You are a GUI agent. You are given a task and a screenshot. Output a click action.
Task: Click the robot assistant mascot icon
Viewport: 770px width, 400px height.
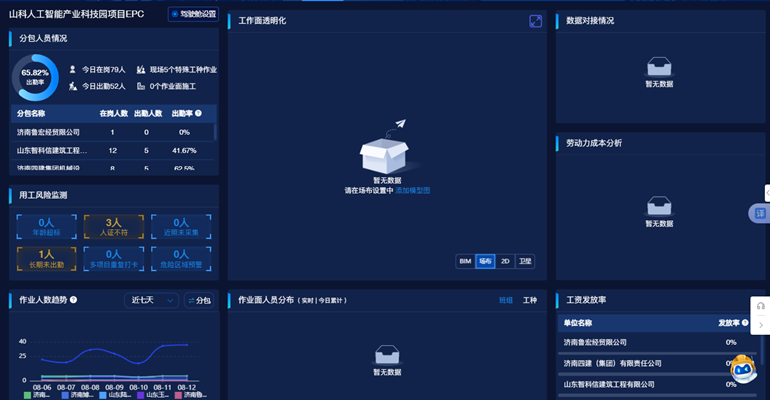click(742, 369)
